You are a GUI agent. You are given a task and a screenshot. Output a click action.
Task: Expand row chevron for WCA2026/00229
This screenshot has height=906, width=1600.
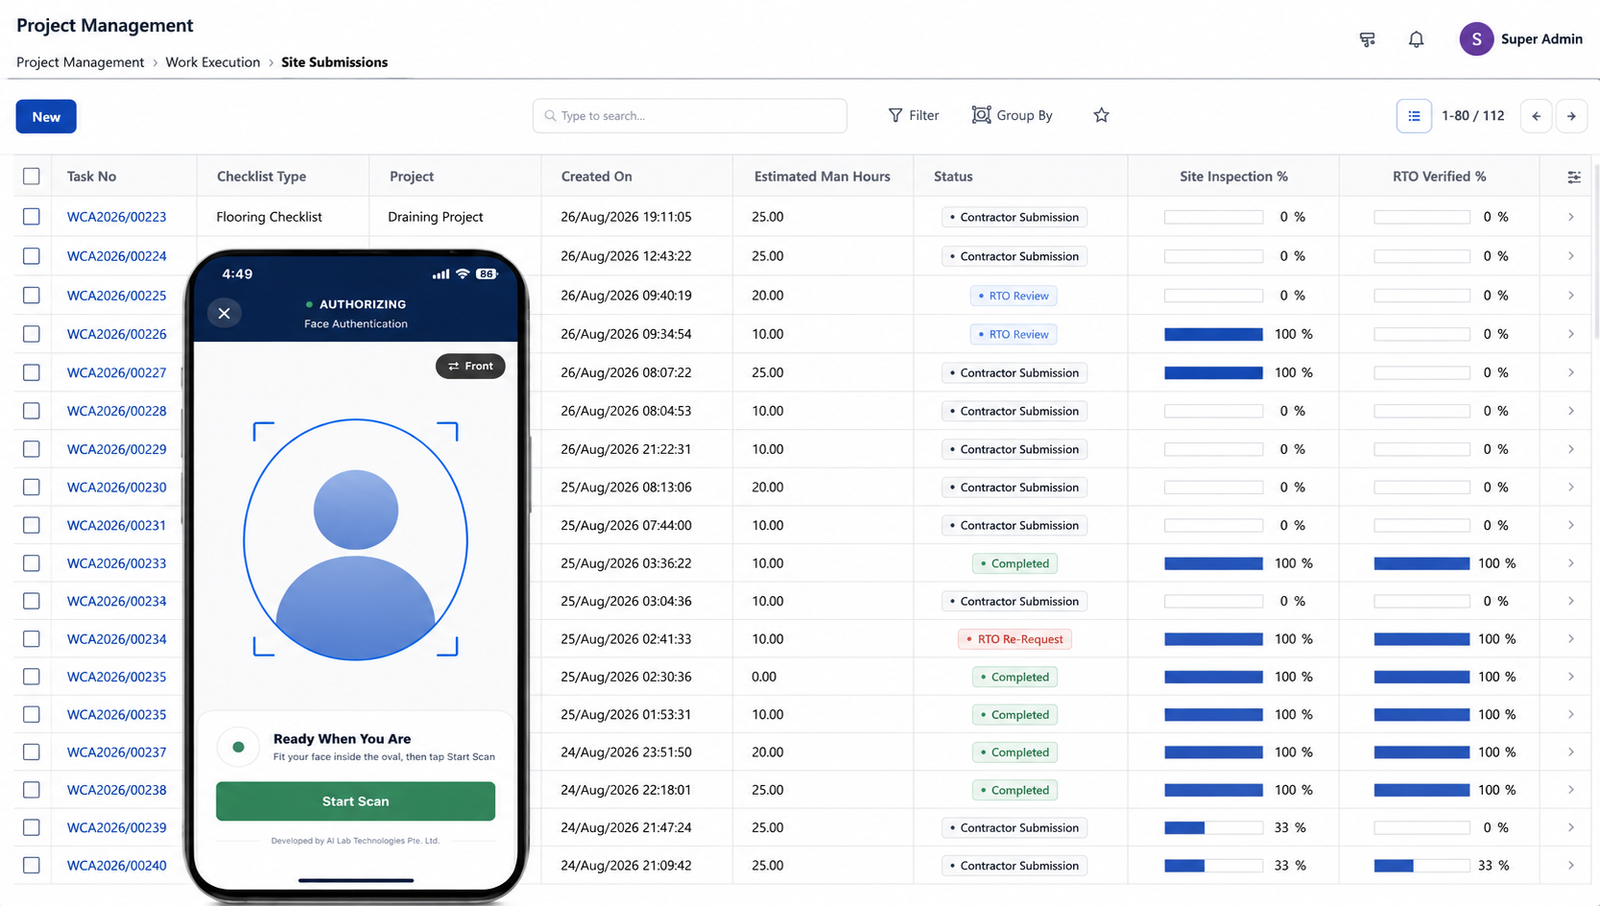[x=1571, y=449]
